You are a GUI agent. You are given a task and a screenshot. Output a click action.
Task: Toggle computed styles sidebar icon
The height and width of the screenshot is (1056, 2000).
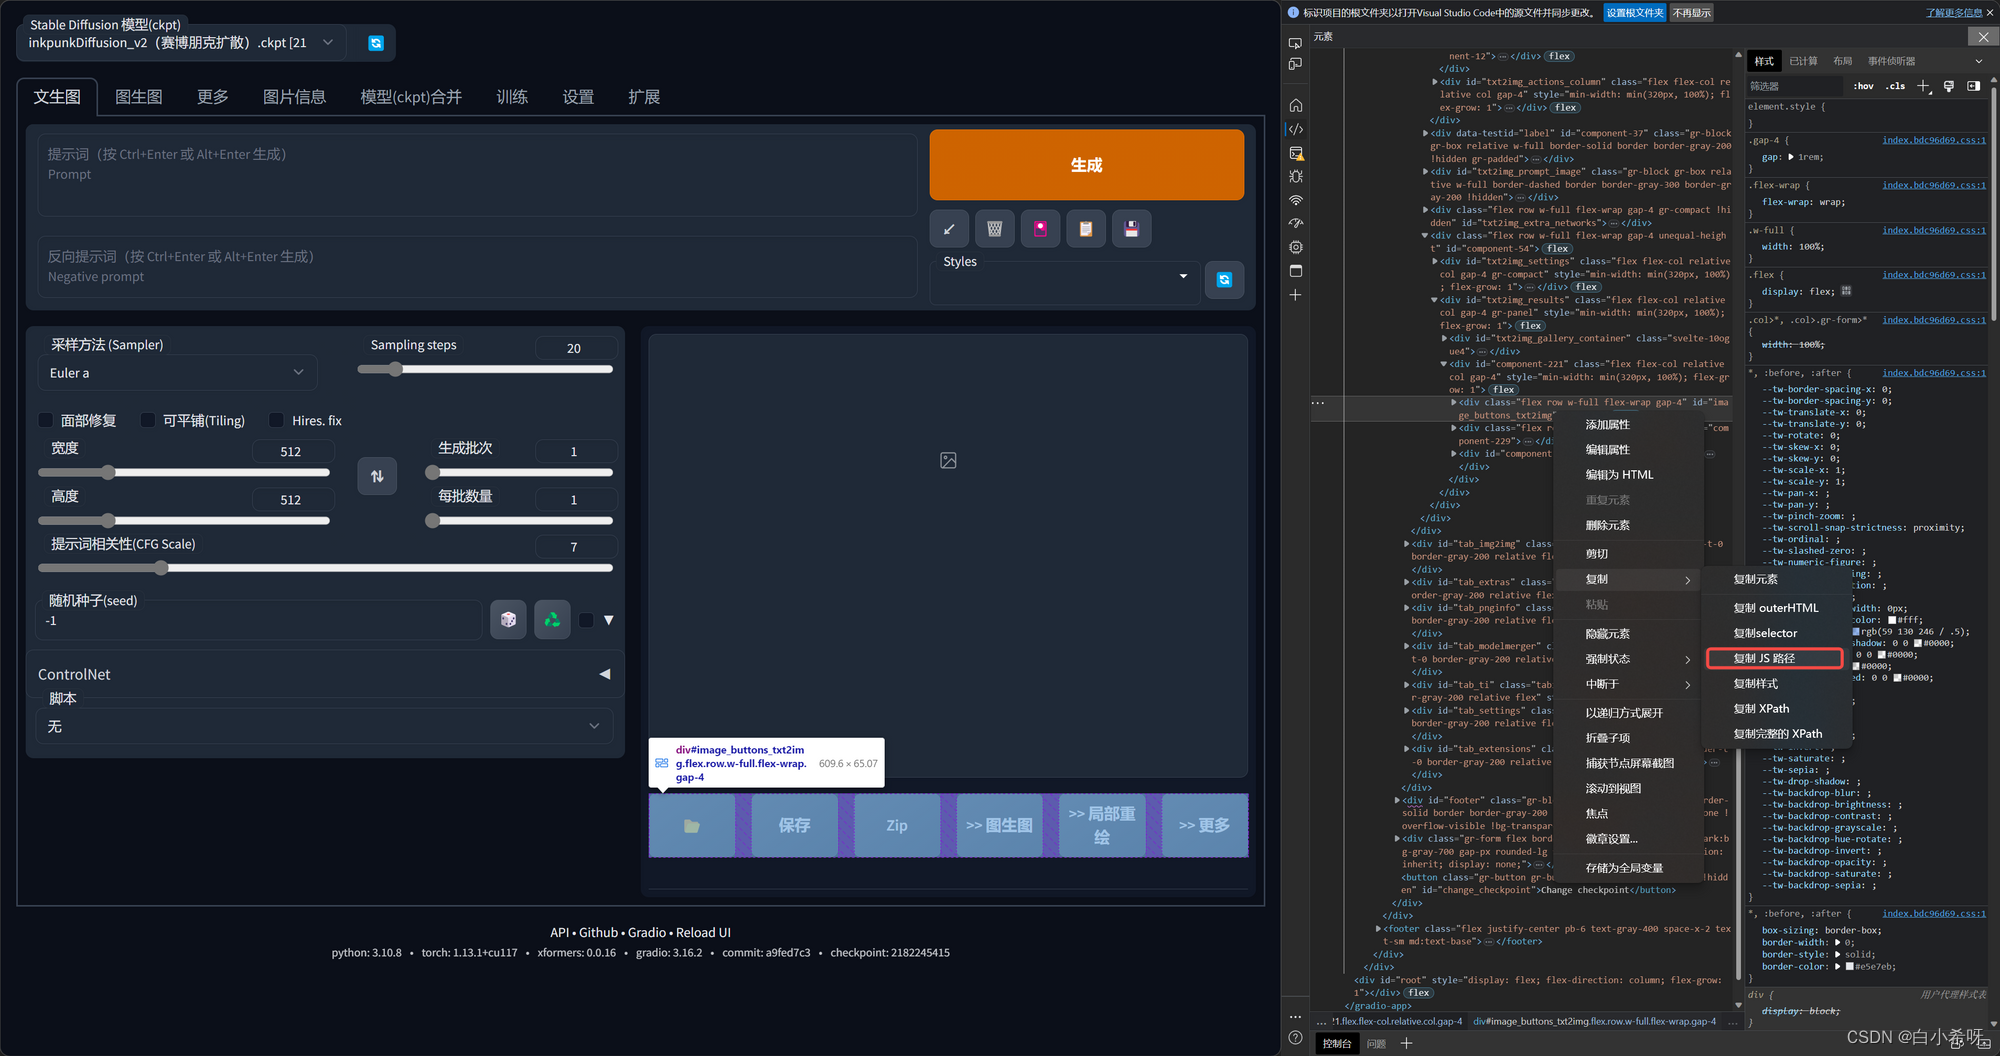pos(1973,86)
